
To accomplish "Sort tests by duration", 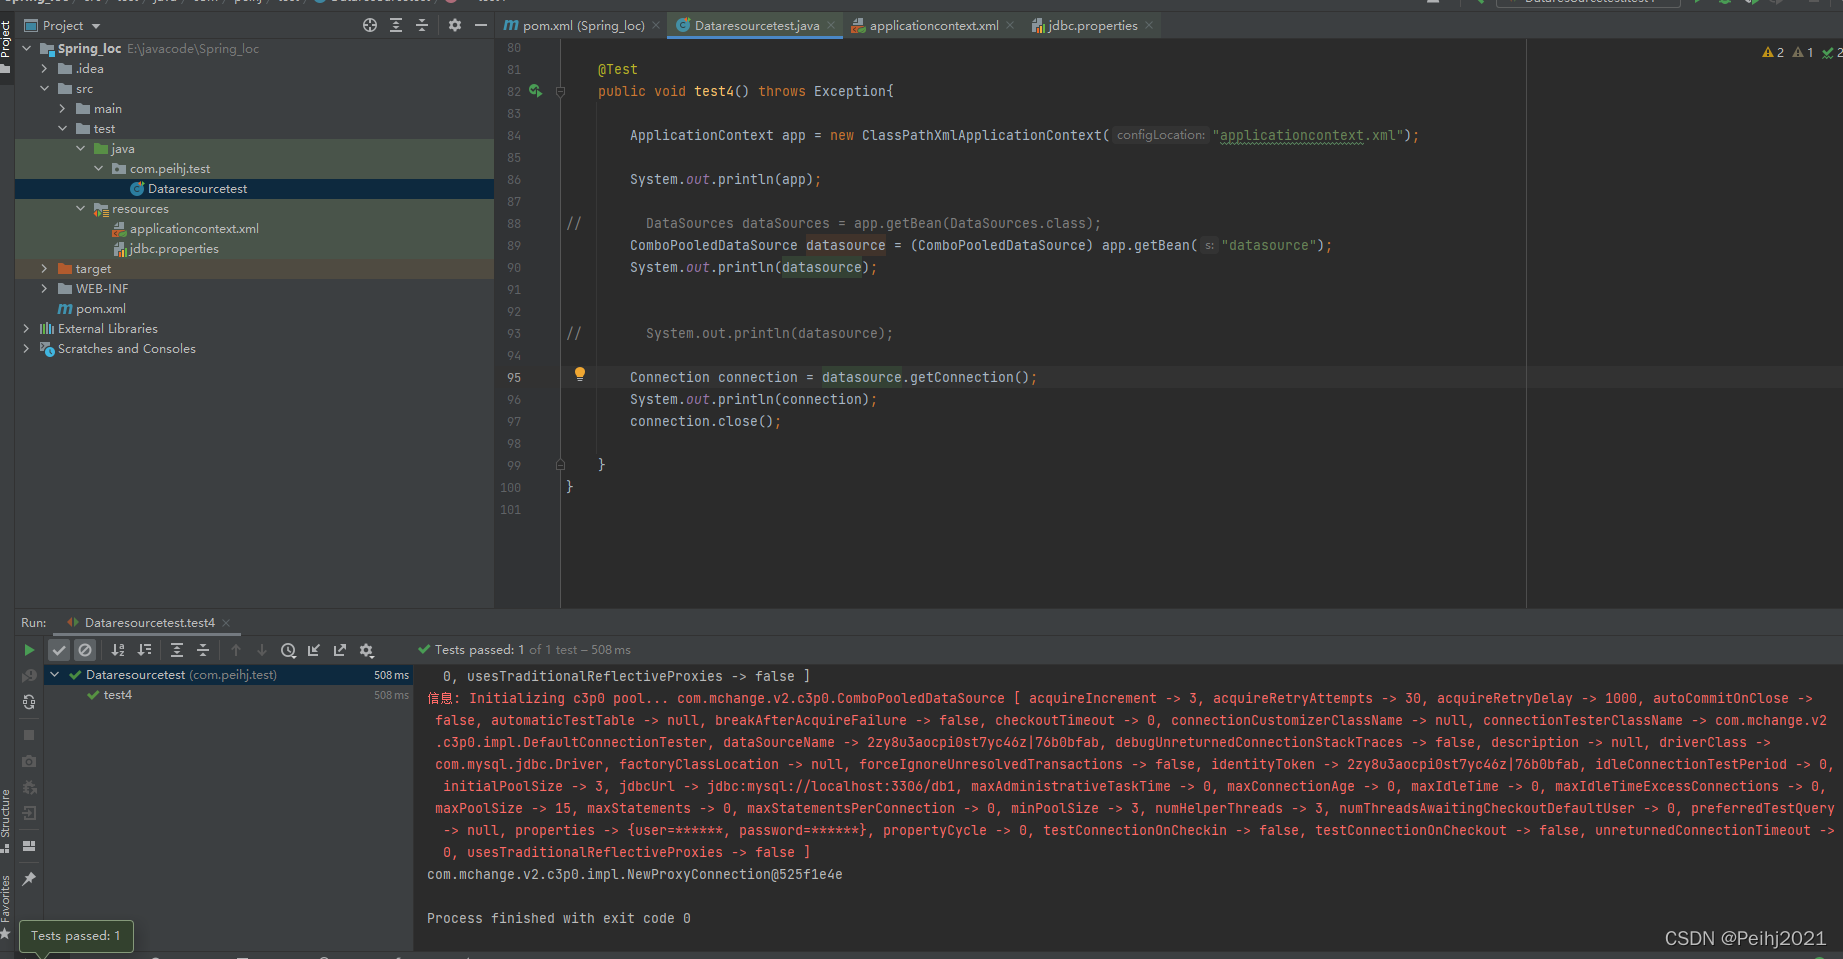I will [x=144, y=650].
